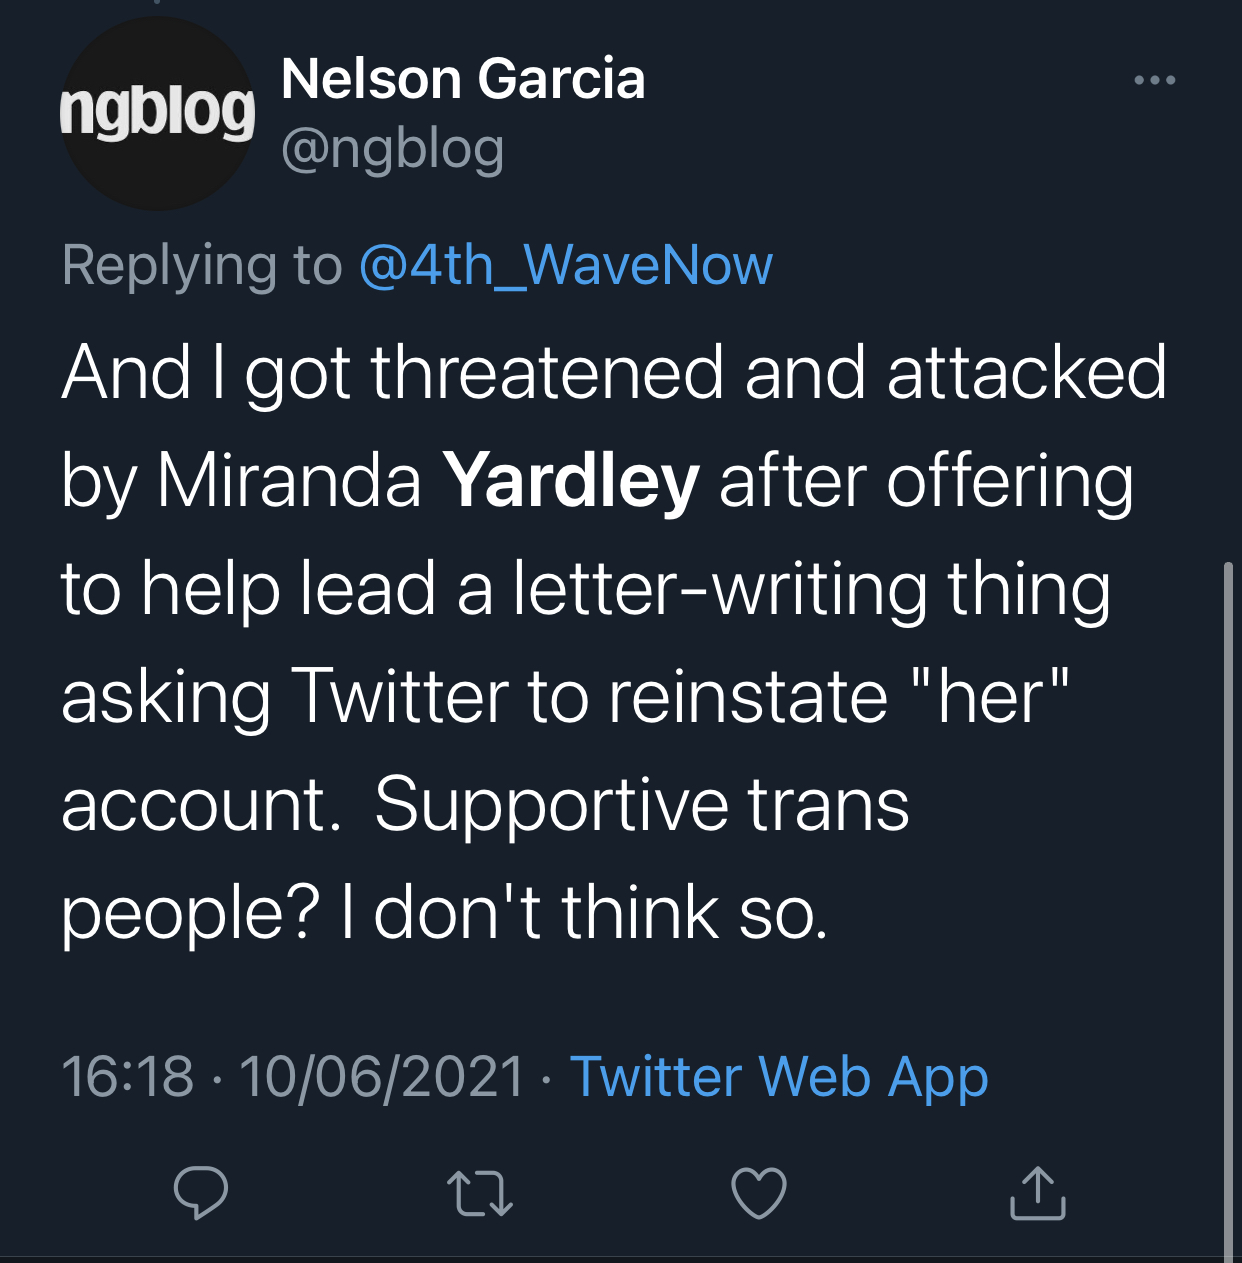Click the 10/06/2021 date
Viewport: 1242px width, 1263px height.
pos(382,1077)
